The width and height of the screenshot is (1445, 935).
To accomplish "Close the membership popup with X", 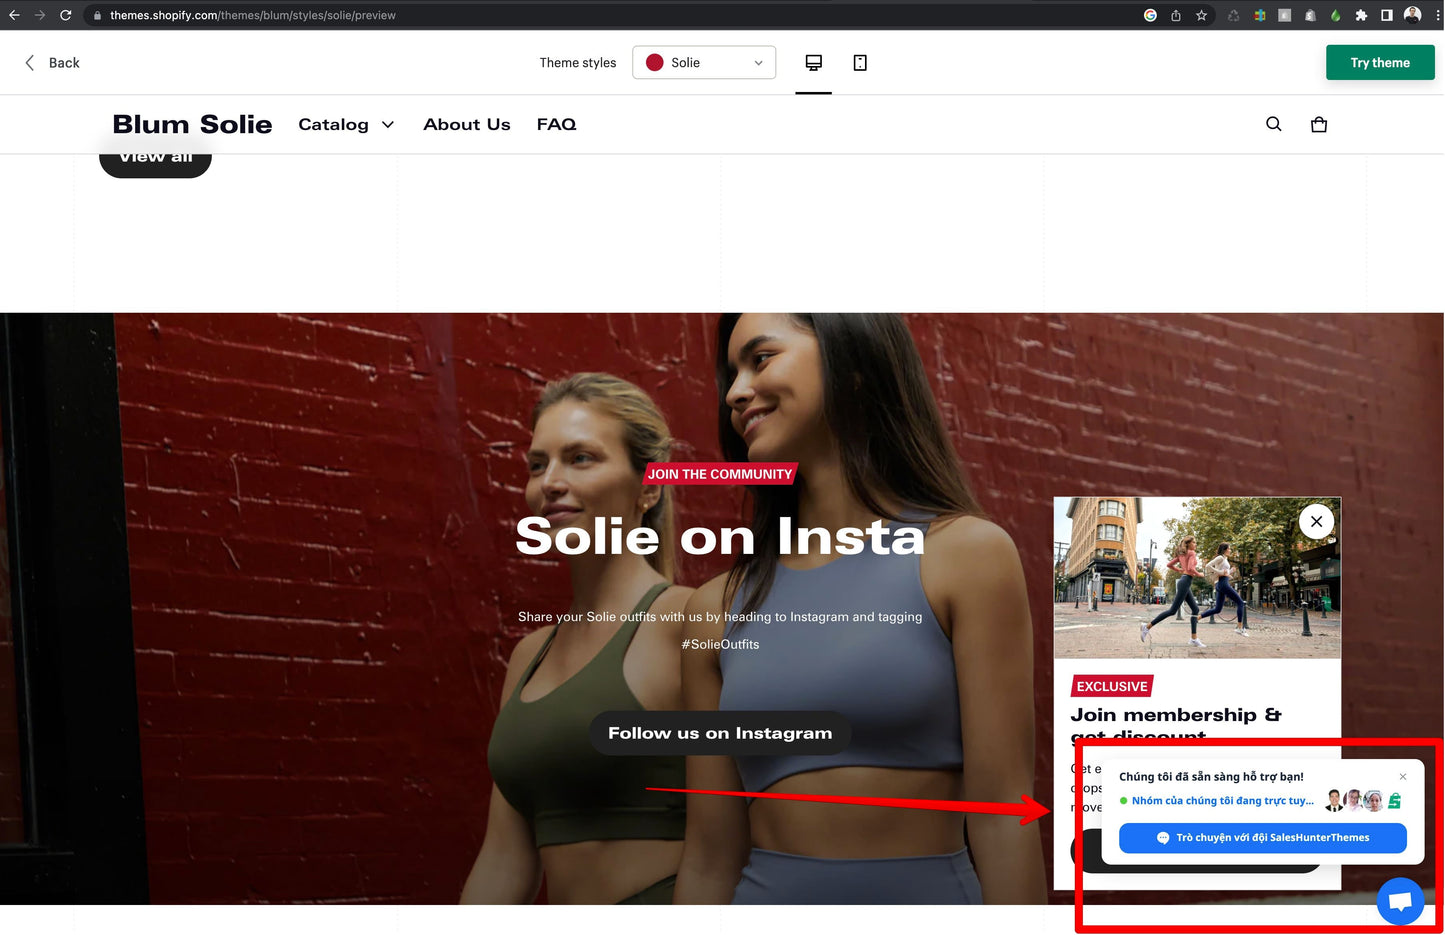I will [1316, 521].
